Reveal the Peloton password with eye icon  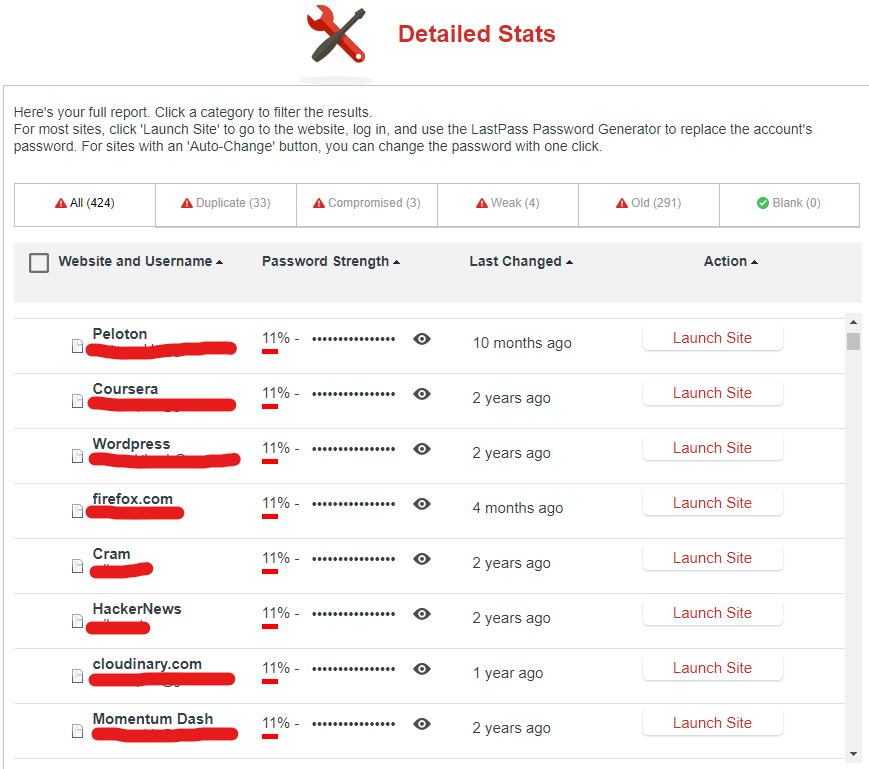[x=422, y=339]
